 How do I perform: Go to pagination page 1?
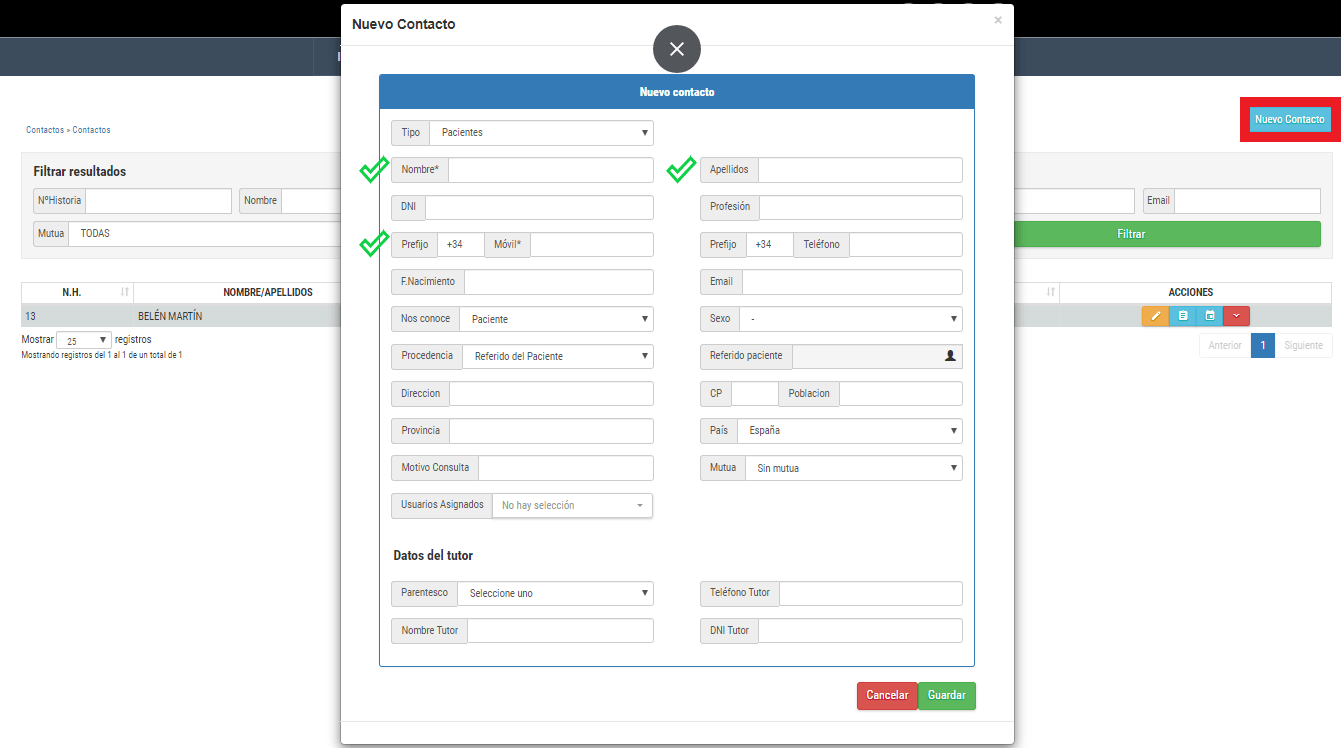(1262, 346)
